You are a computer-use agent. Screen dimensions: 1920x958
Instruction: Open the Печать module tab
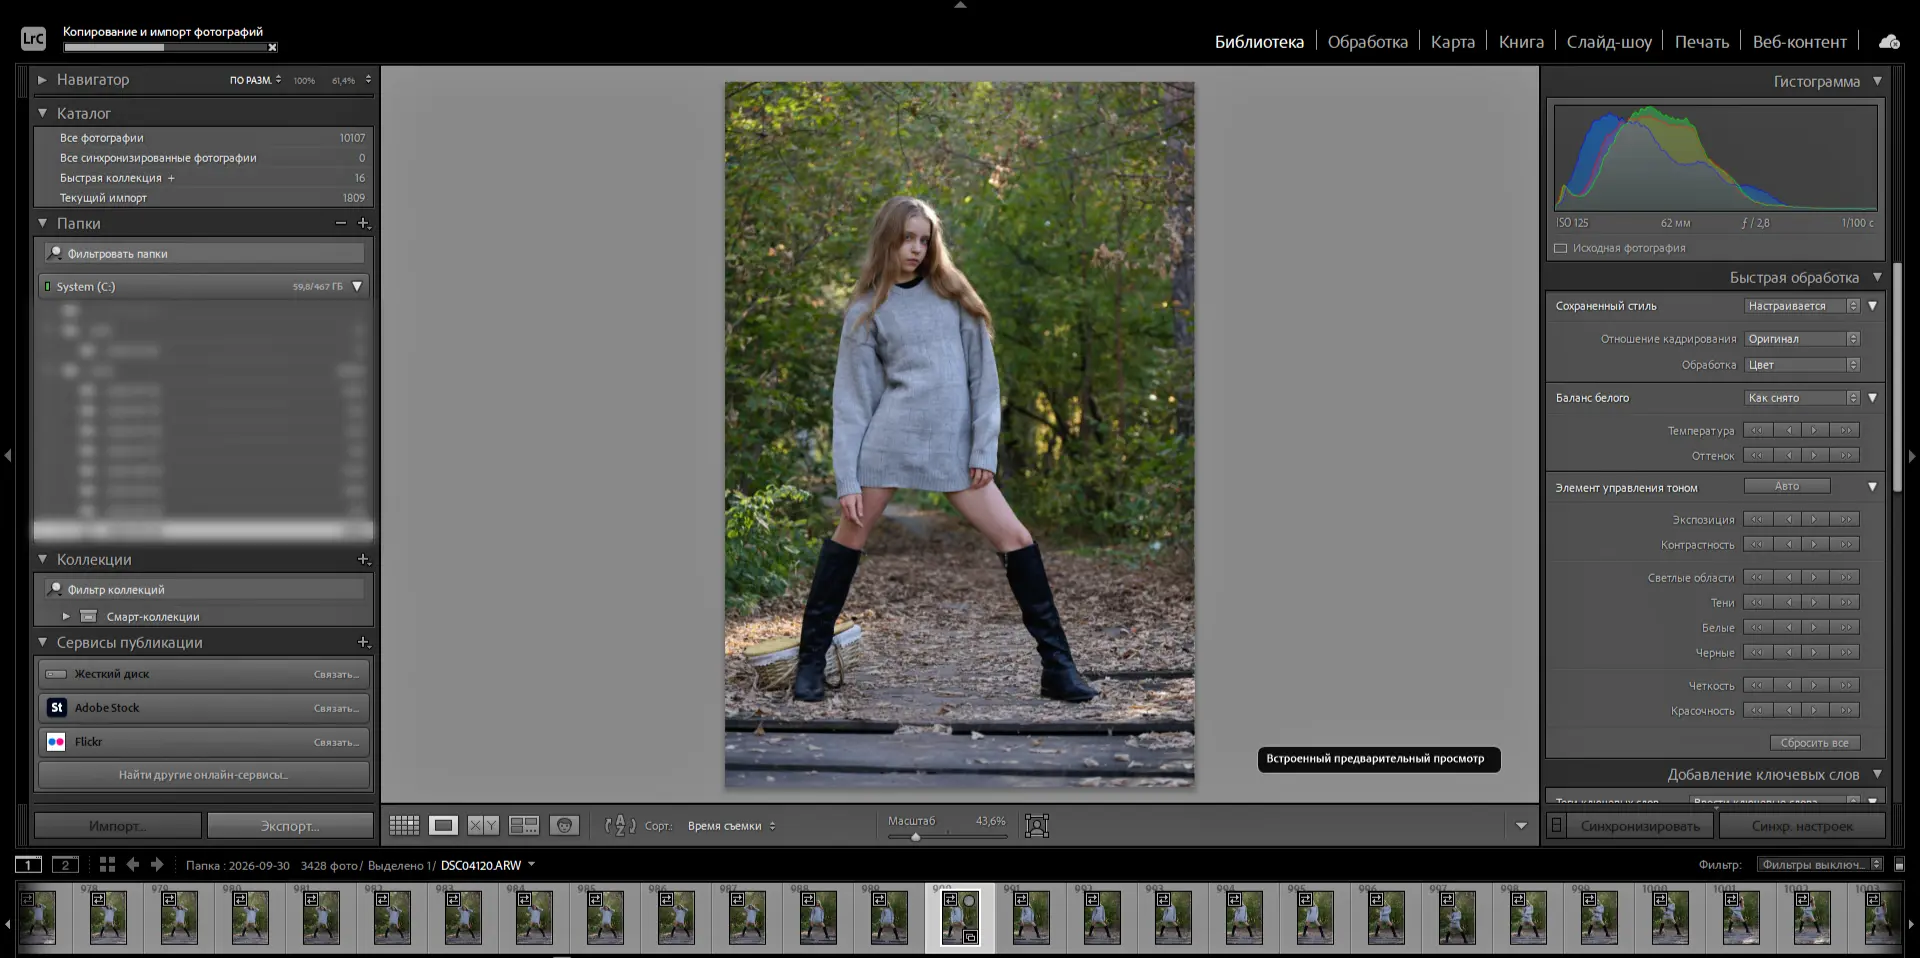1701,42
